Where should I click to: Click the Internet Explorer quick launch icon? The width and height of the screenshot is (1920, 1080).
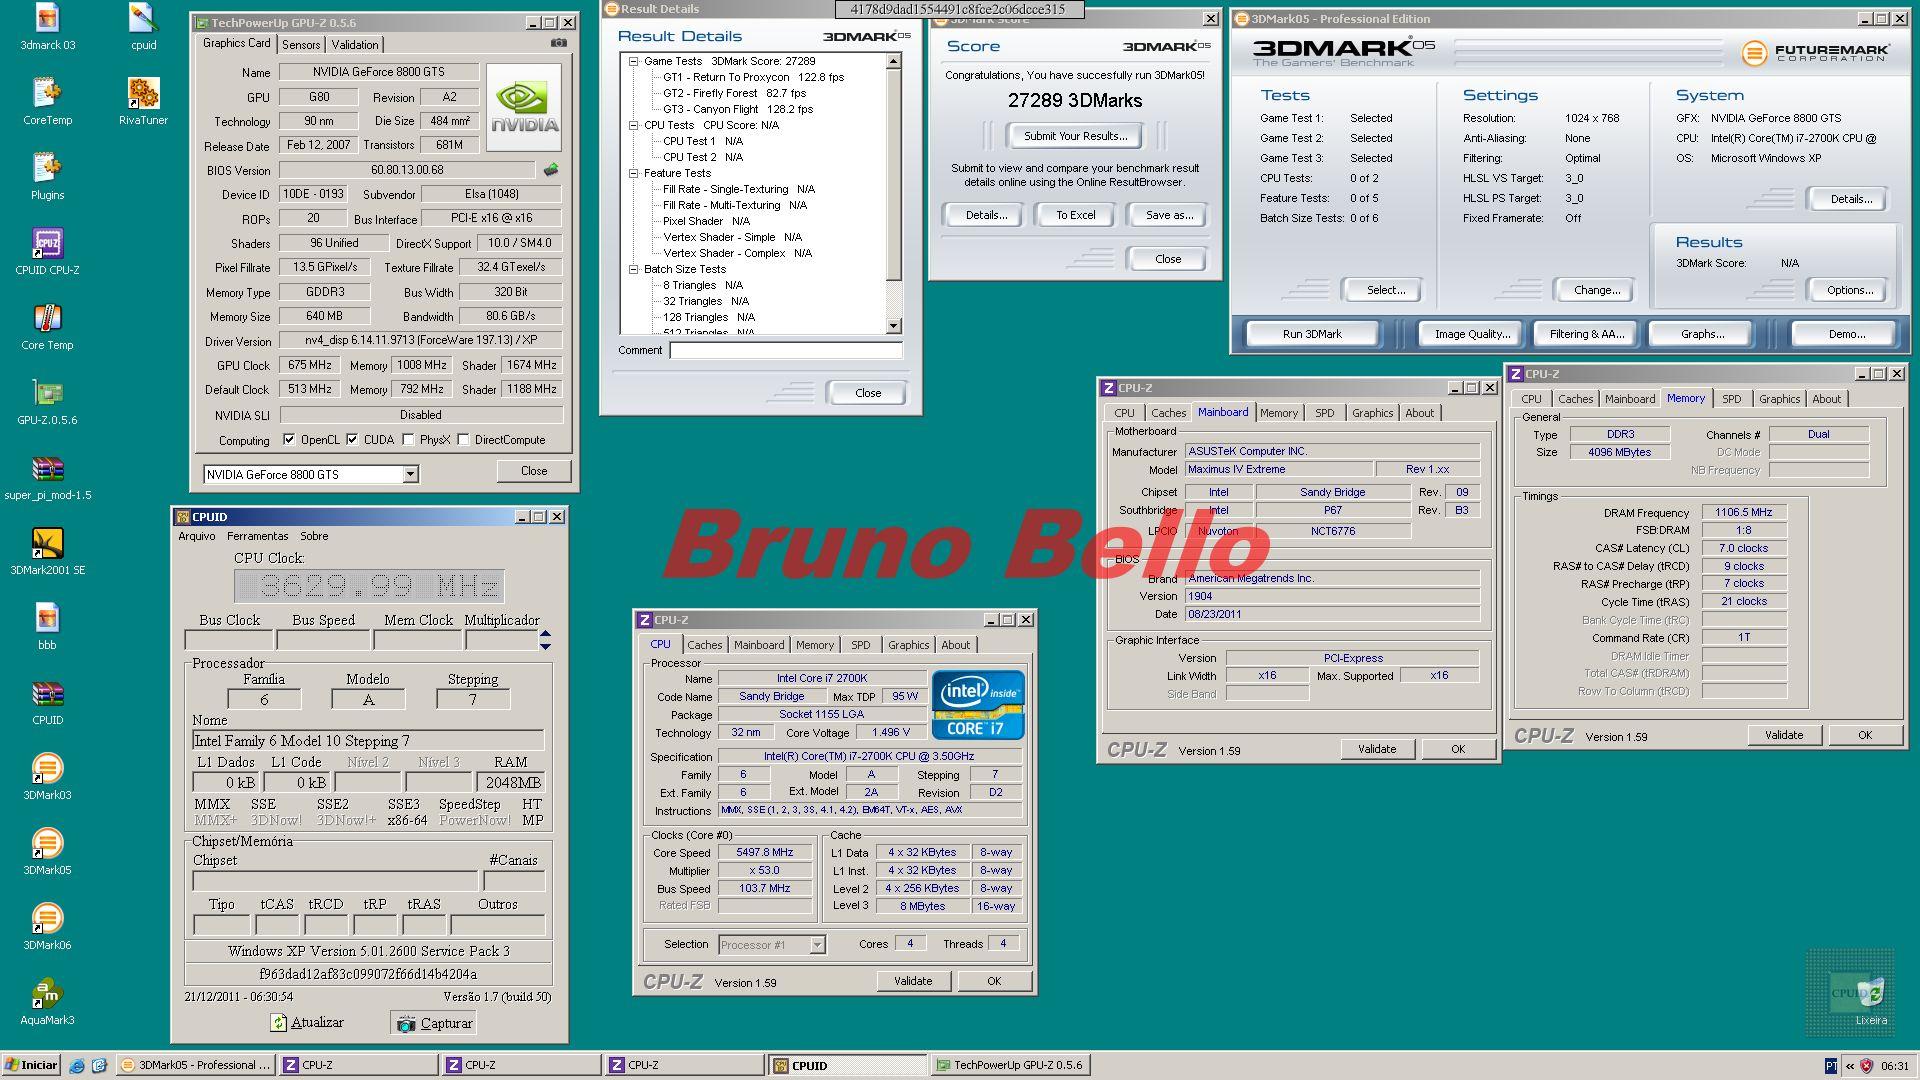(77, 1066)
